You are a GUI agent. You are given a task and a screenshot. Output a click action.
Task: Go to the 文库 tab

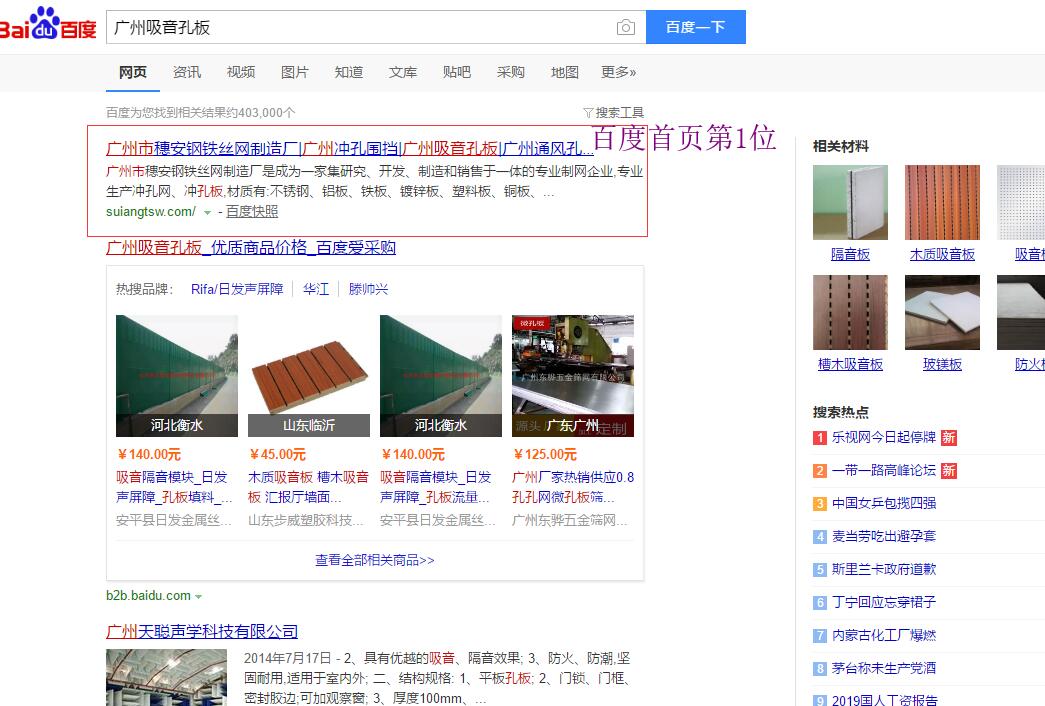pos(403,72)
